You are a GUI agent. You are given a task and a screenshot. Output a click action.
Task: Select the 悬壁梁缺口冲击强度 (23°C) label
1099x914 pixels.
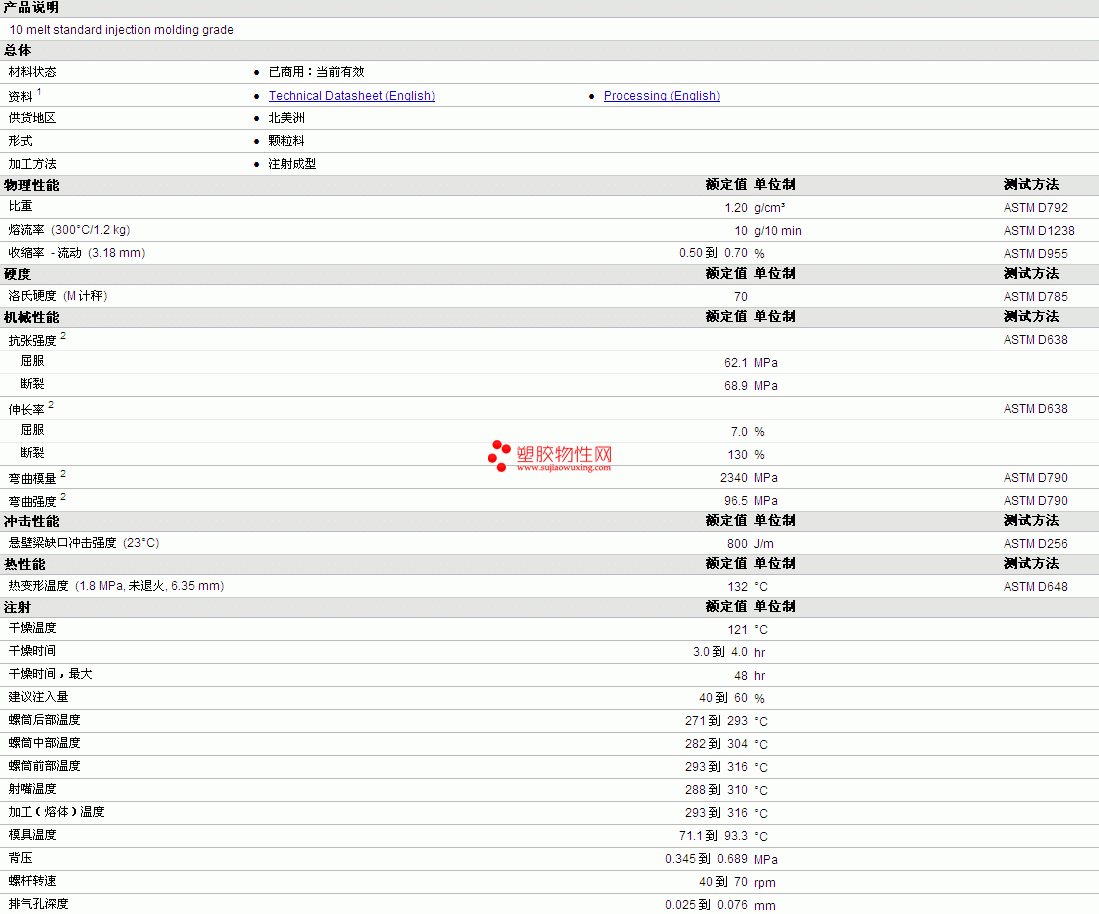coord(84,543)
